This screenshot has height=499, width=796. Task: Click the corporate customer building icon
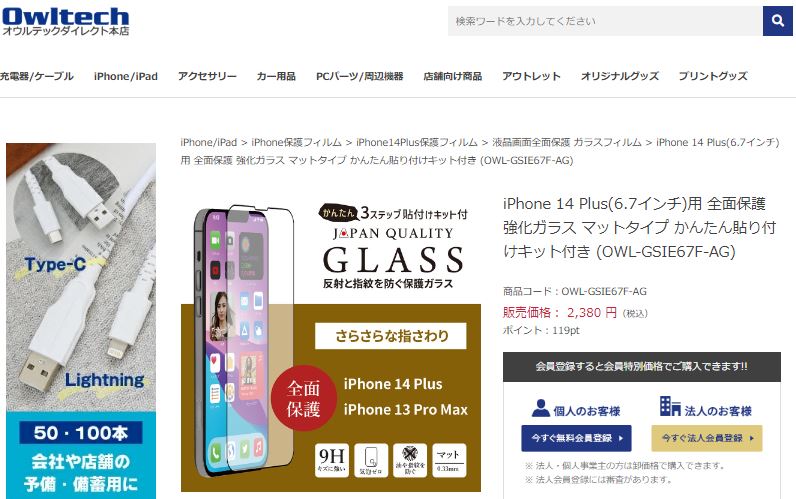point(670,406)
